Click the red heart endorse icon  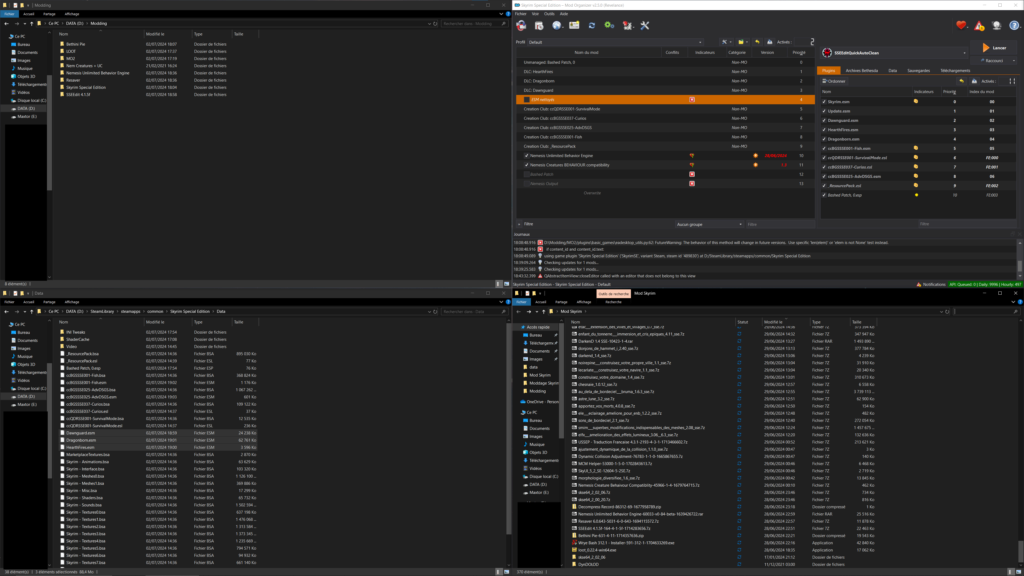961,25
